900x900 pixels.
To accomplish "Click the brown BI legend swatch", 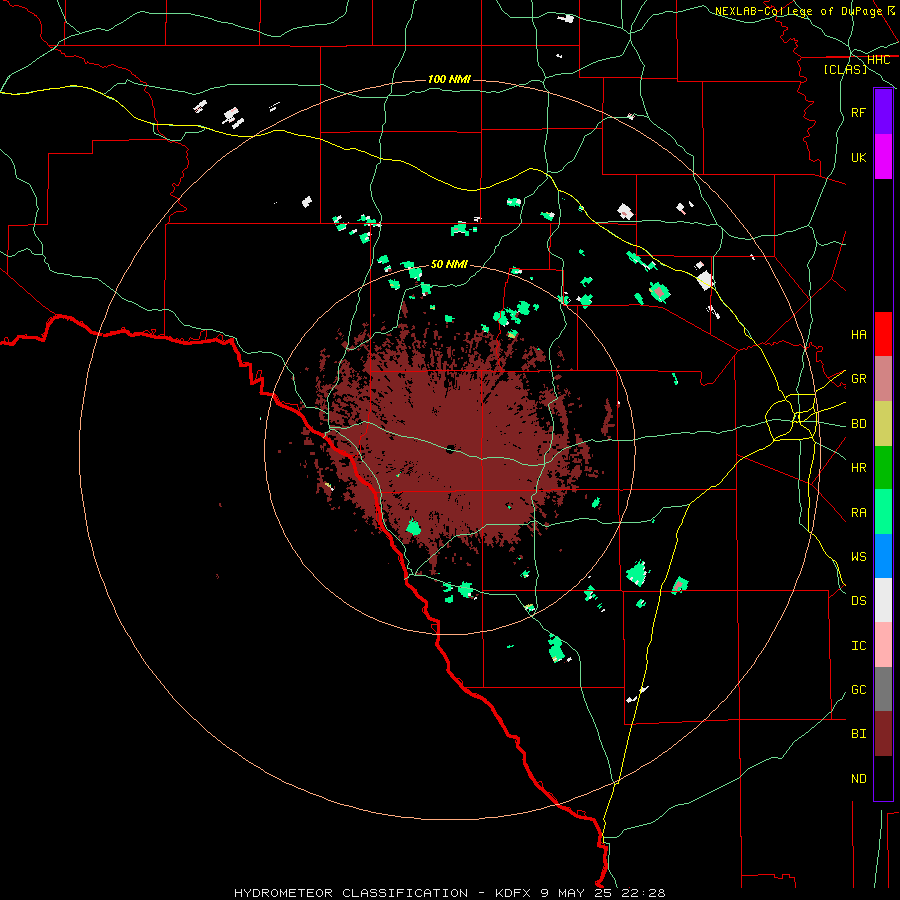I will [883, 734].
